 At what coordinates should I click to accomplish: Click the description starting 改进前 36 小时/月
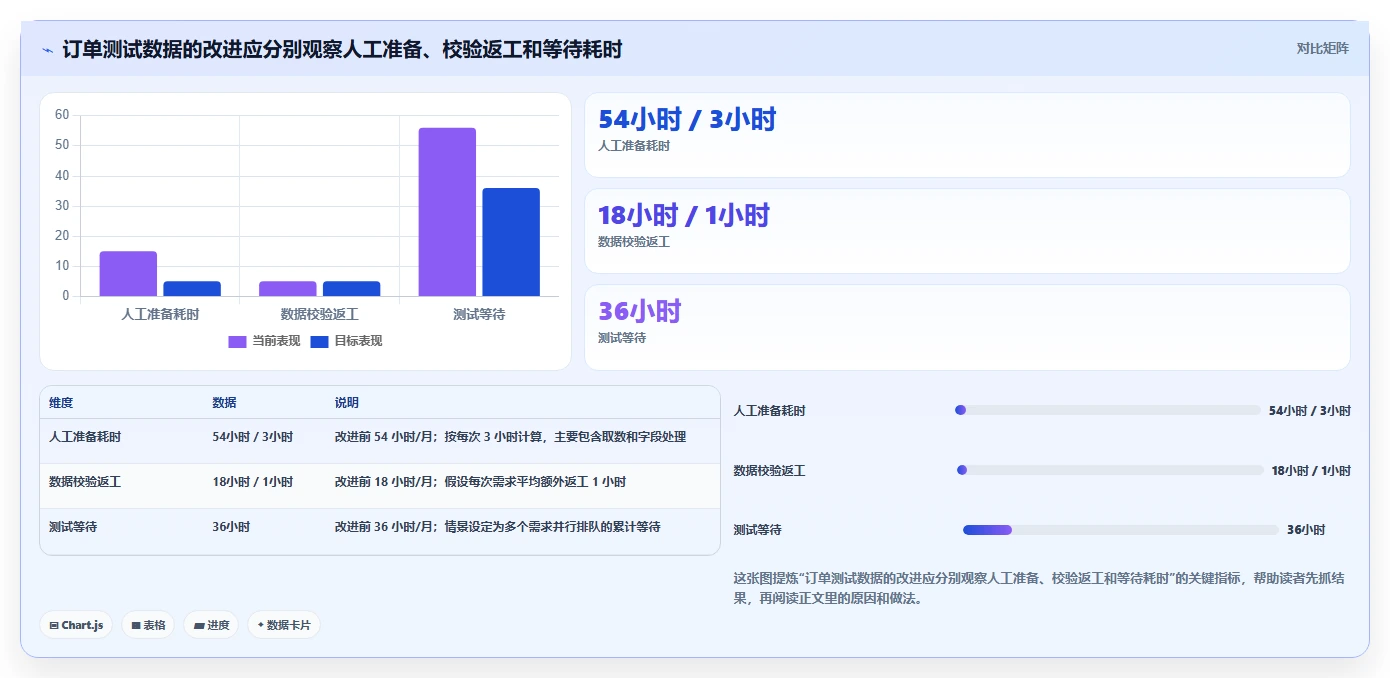click(x=497, y=526)
